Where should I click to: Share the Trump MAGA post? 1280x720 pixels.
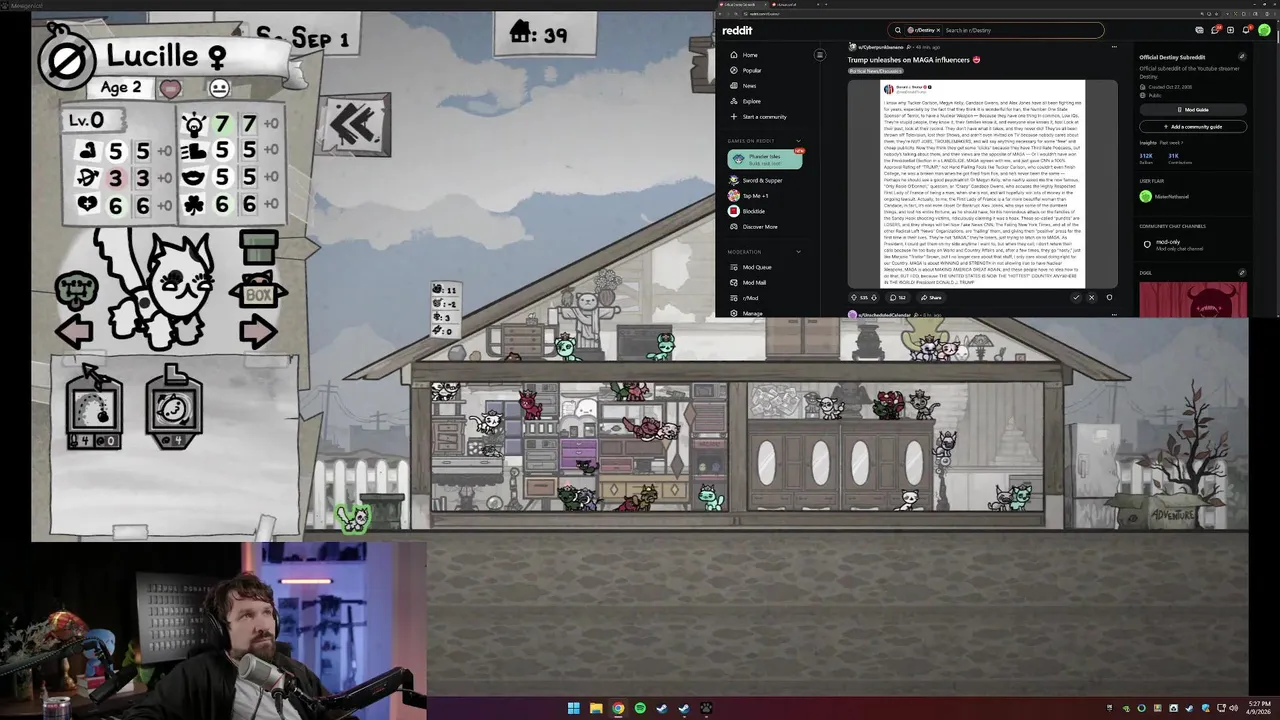[931, 297]
